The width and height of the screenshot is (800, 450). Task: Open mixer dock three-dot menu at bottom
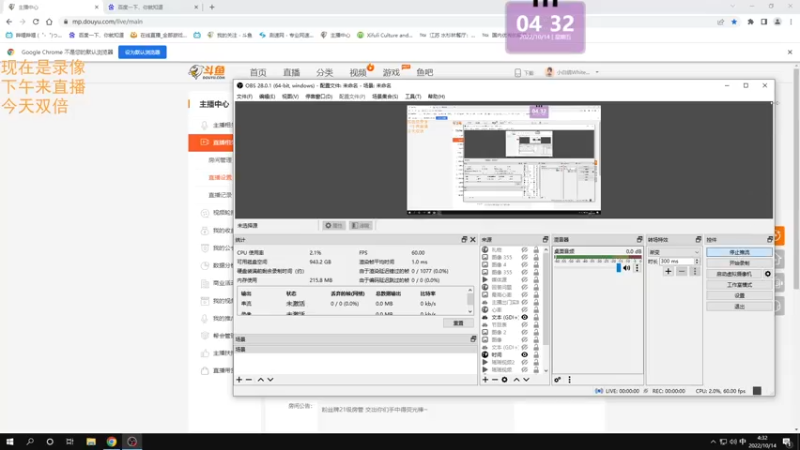(569, 380)
